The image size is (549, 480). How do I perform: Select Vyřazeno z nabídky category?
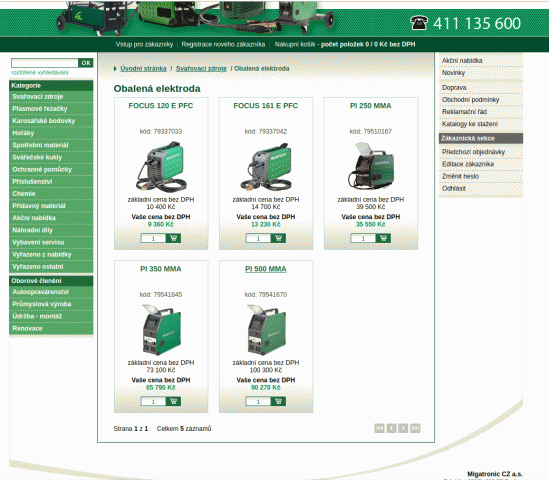click(x=51, y=255)
